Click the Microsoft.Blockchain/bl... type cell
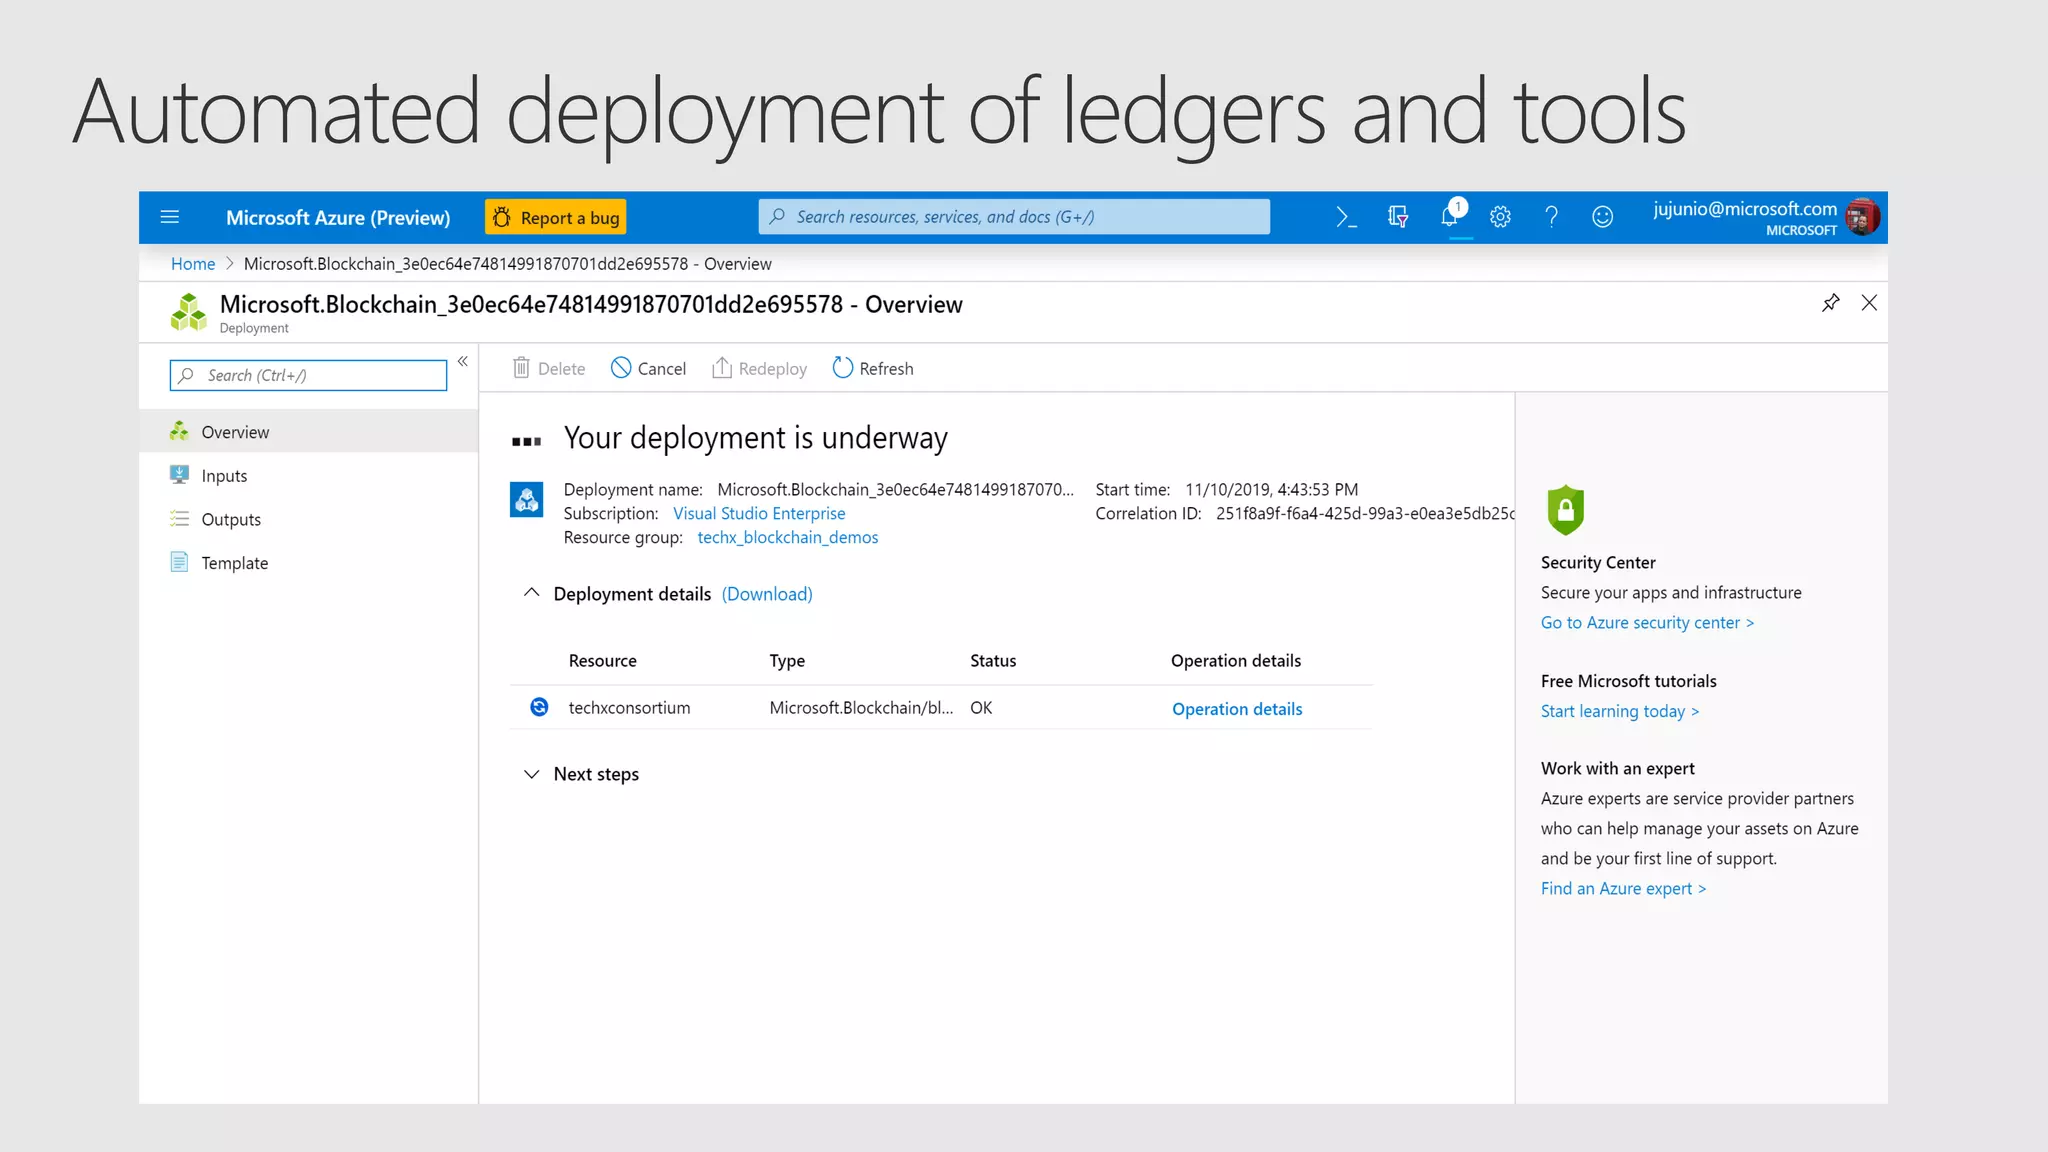Screen dimensions: 2048x1152 [861, 708]
